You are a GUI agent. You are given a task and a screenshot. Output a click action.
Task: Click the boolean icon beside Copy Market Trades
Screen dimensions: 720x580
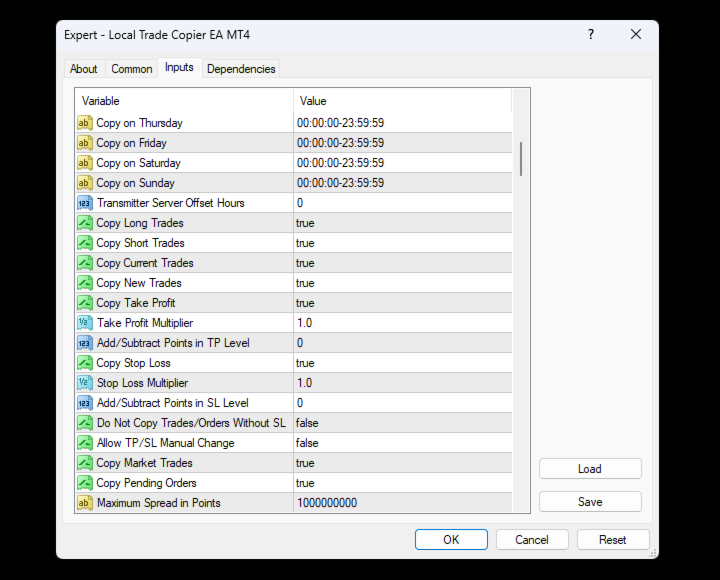[85, 463]
